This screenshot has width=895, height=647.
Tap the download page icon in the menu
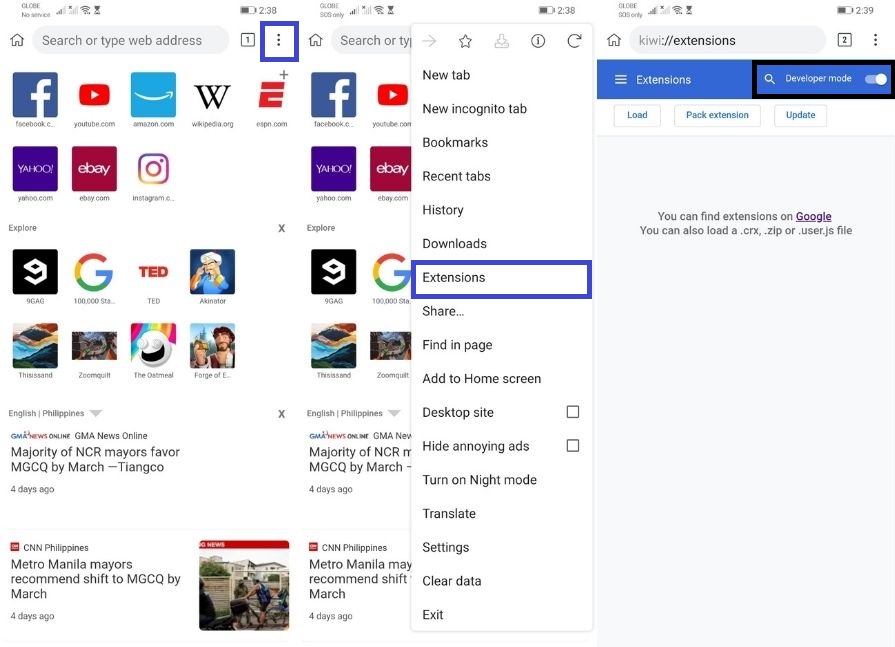[502, 41]
